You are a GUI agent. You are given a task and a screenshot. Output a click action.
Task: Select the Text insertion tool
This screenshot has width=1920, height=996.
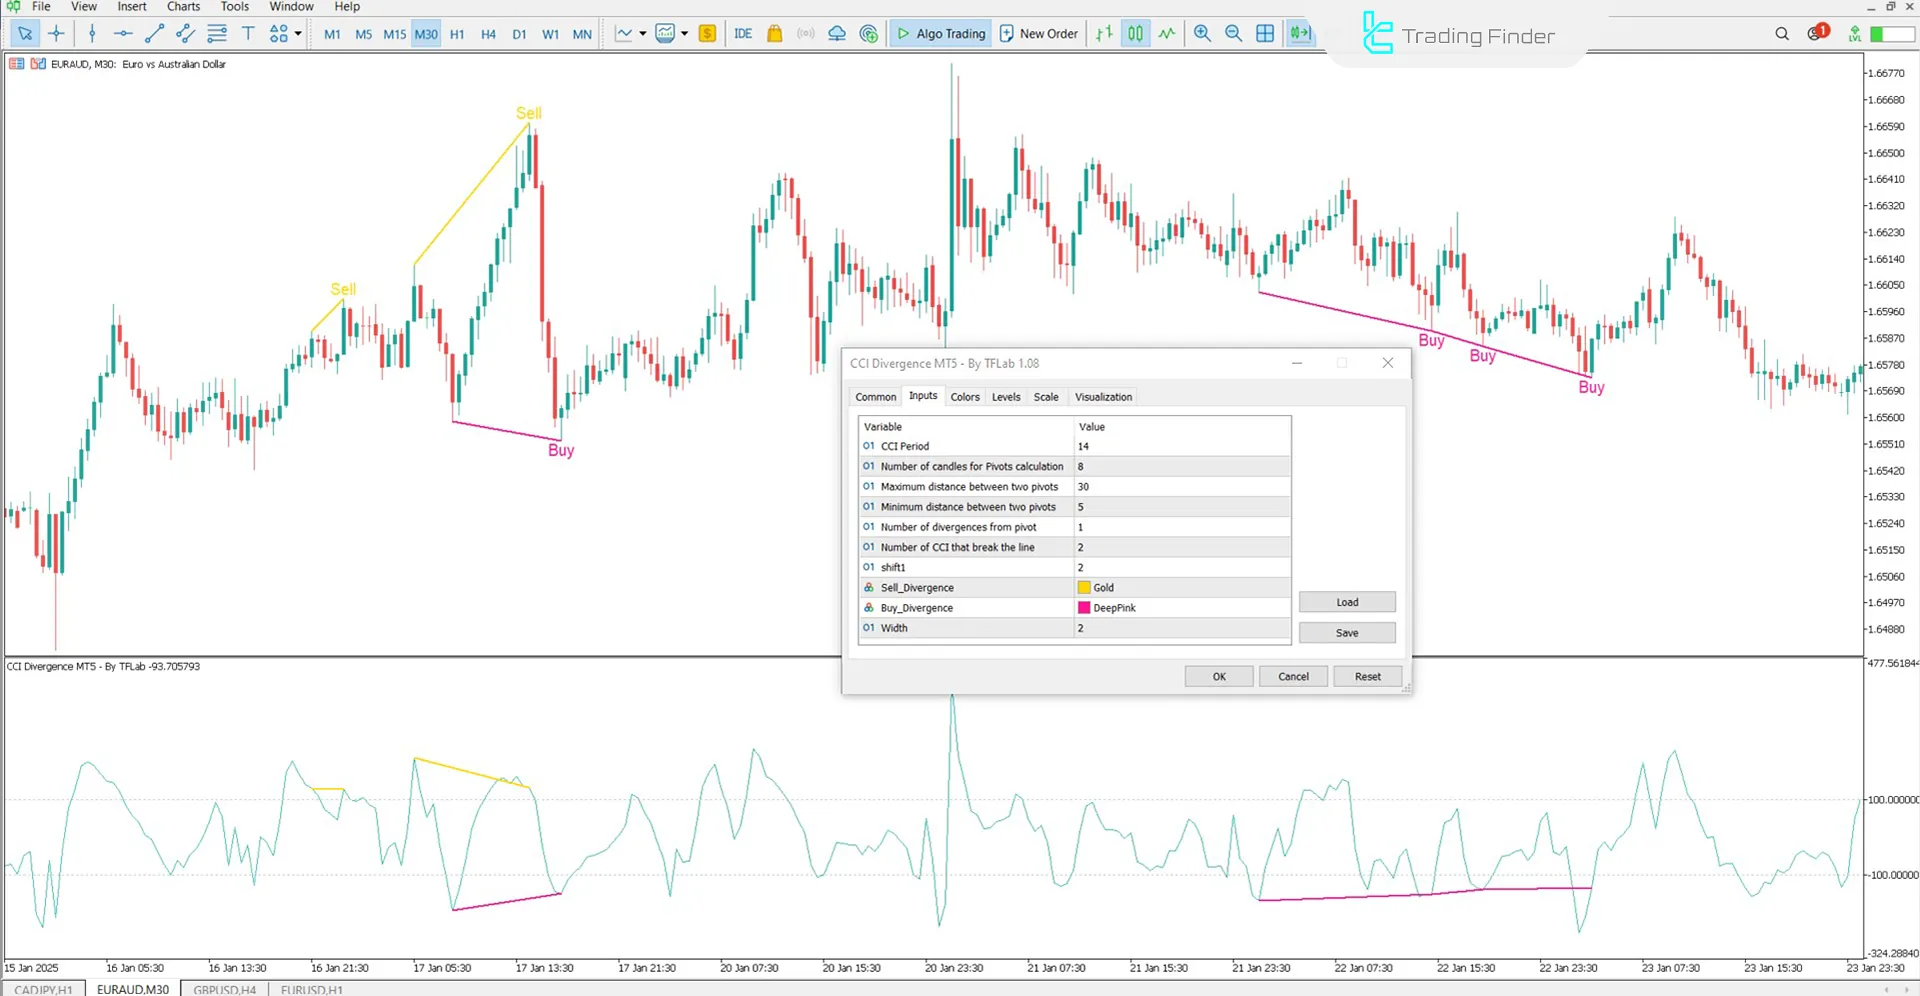click(x=248, y=33)
